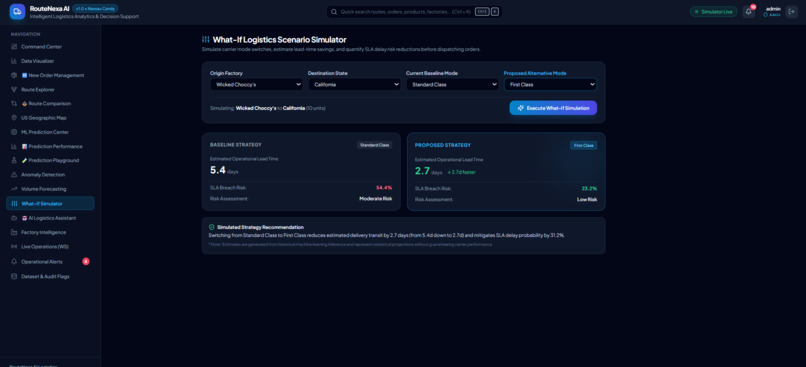Viewport: 806px width, 367px height.
Task: Click the Live Operations signal icon
Action: coord(14,247)
